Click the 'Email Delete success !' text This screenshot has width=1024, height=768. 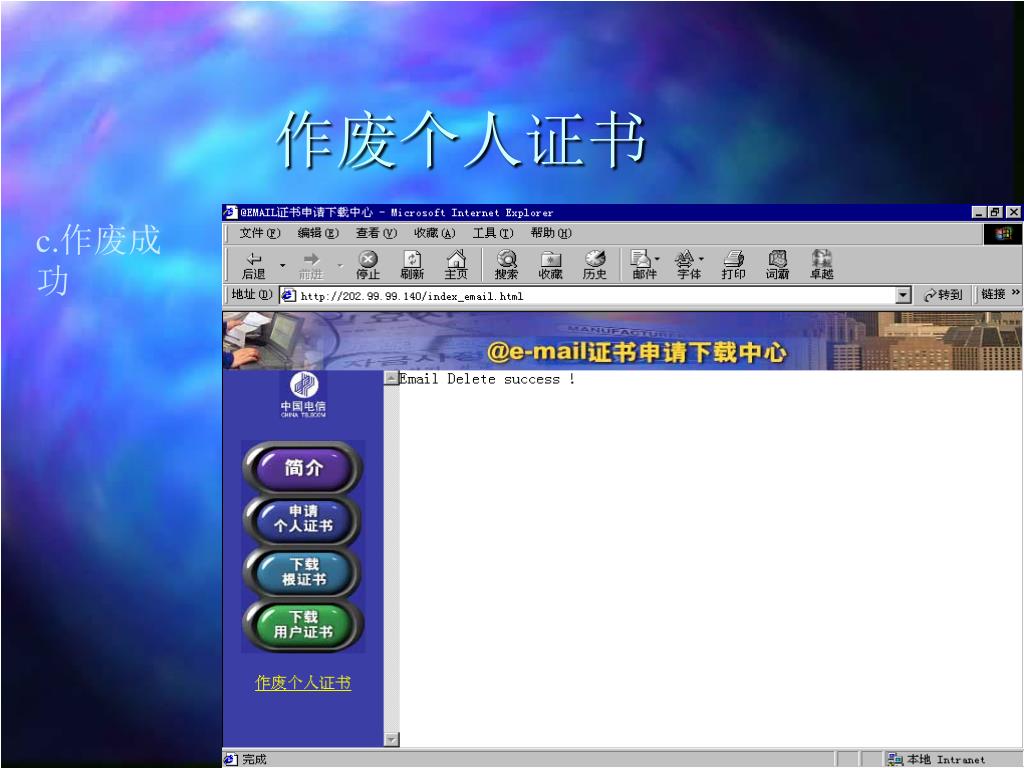click(x=487, y=379)
